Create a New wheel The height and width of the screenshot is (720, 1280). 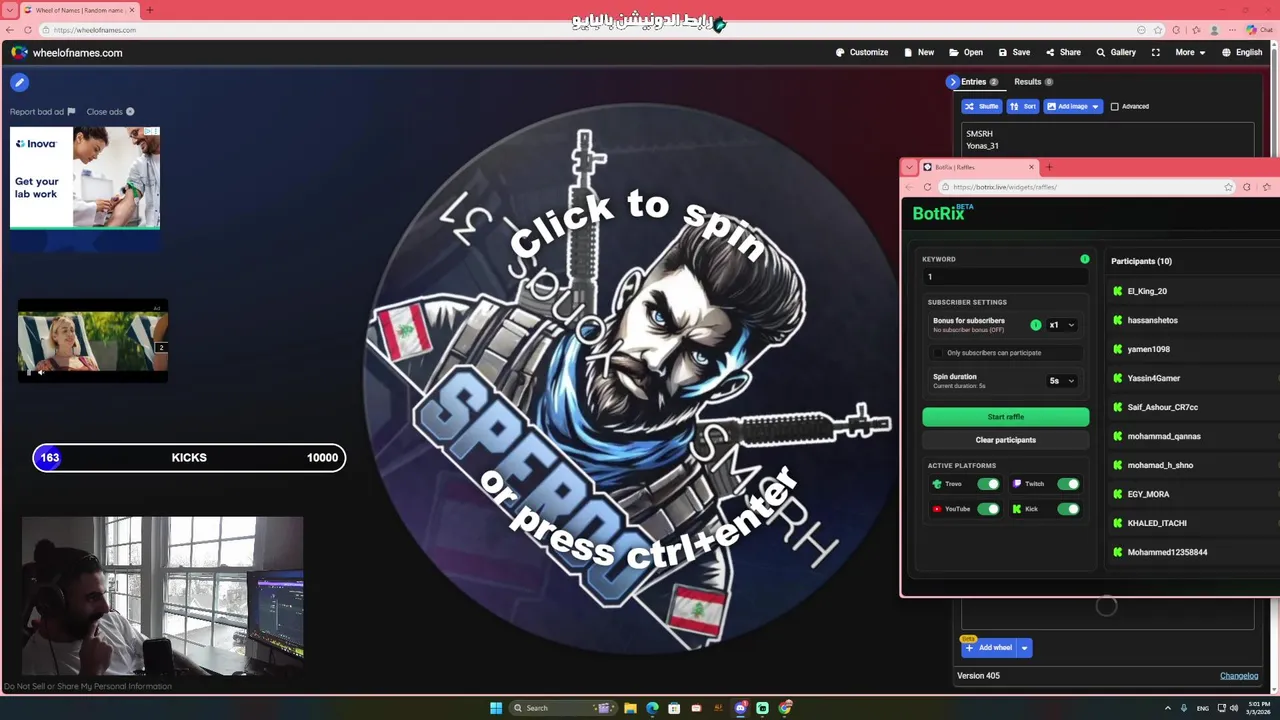point(919,52)
